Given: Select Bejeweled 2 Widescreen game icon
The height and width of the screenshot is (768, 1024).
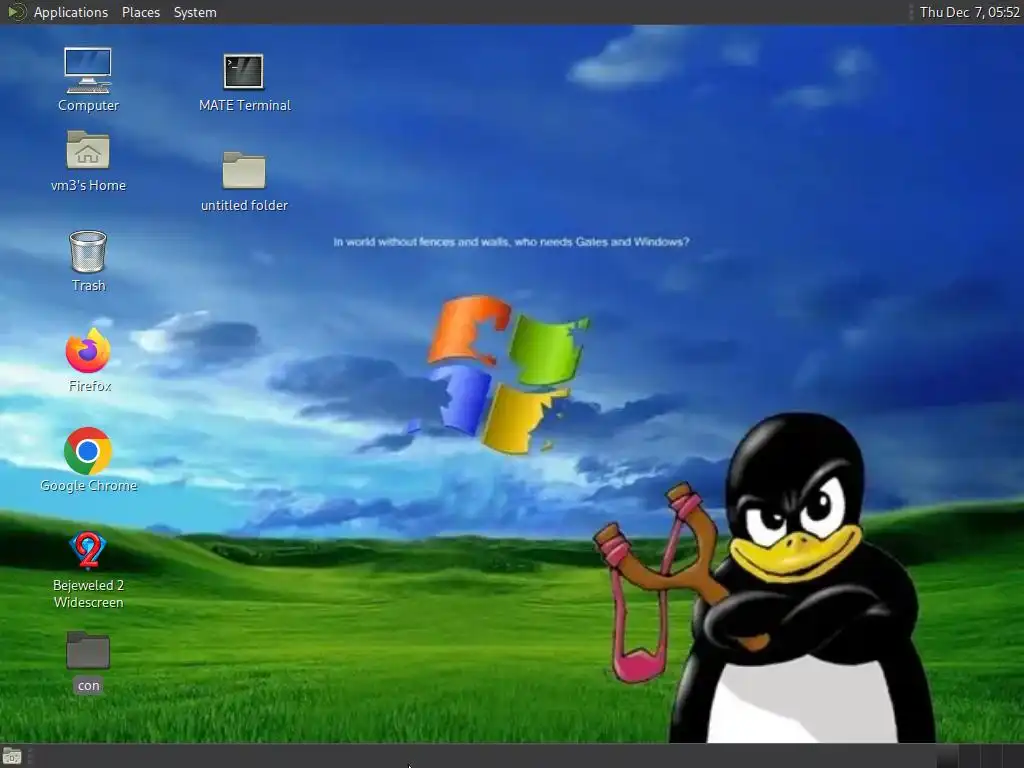Looking at the screenshot, I should point(88,569).
